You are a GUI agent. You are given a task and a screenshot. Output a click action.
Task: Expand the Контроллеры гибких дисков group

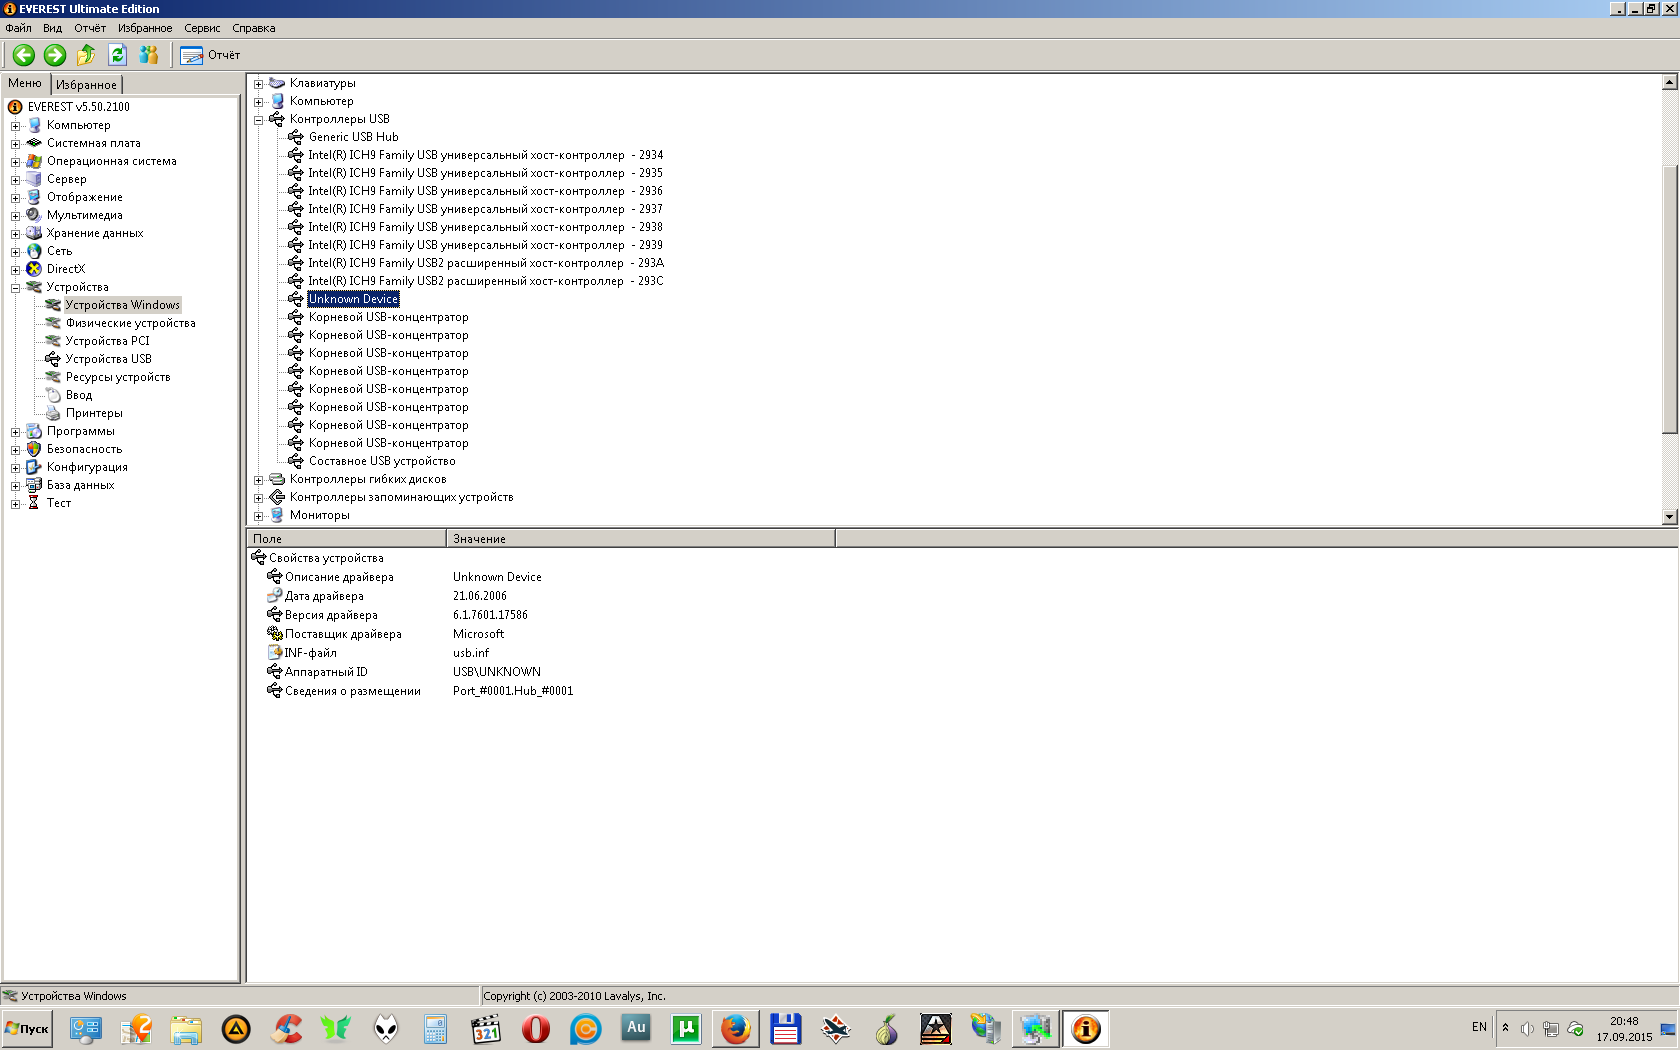click(258, 480)
